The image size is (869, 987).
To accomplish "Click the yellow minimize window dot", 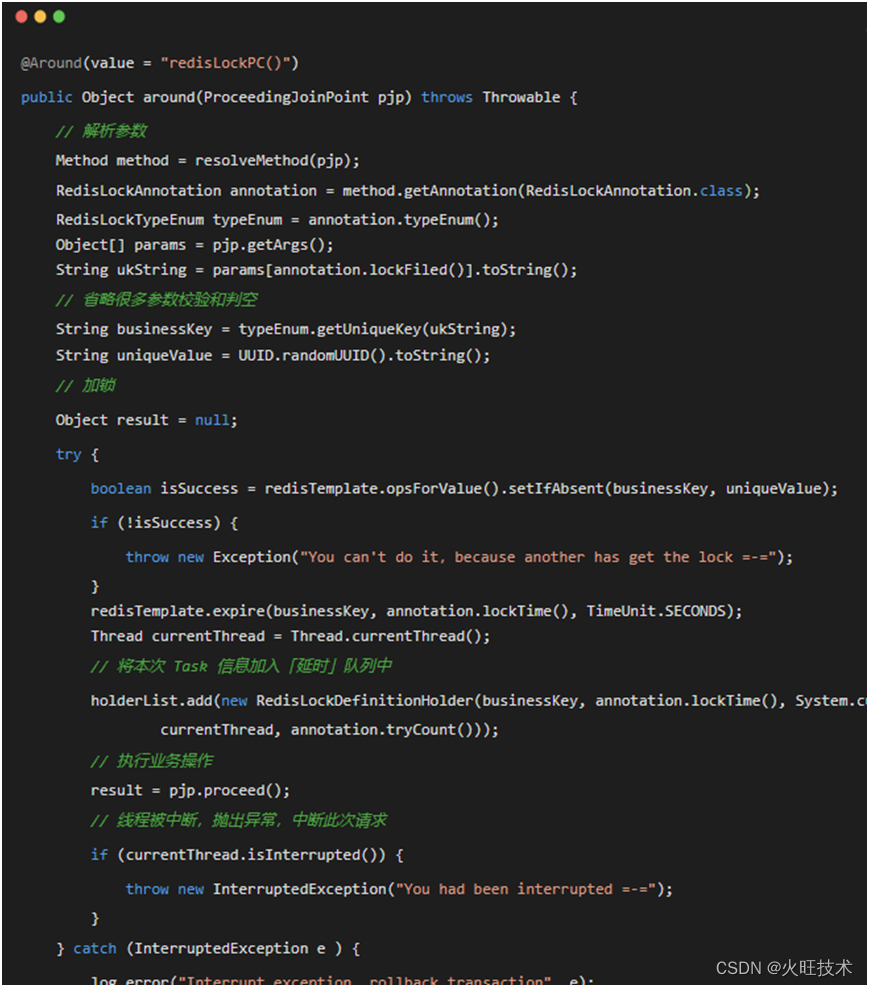I will (x=40, y=17).
